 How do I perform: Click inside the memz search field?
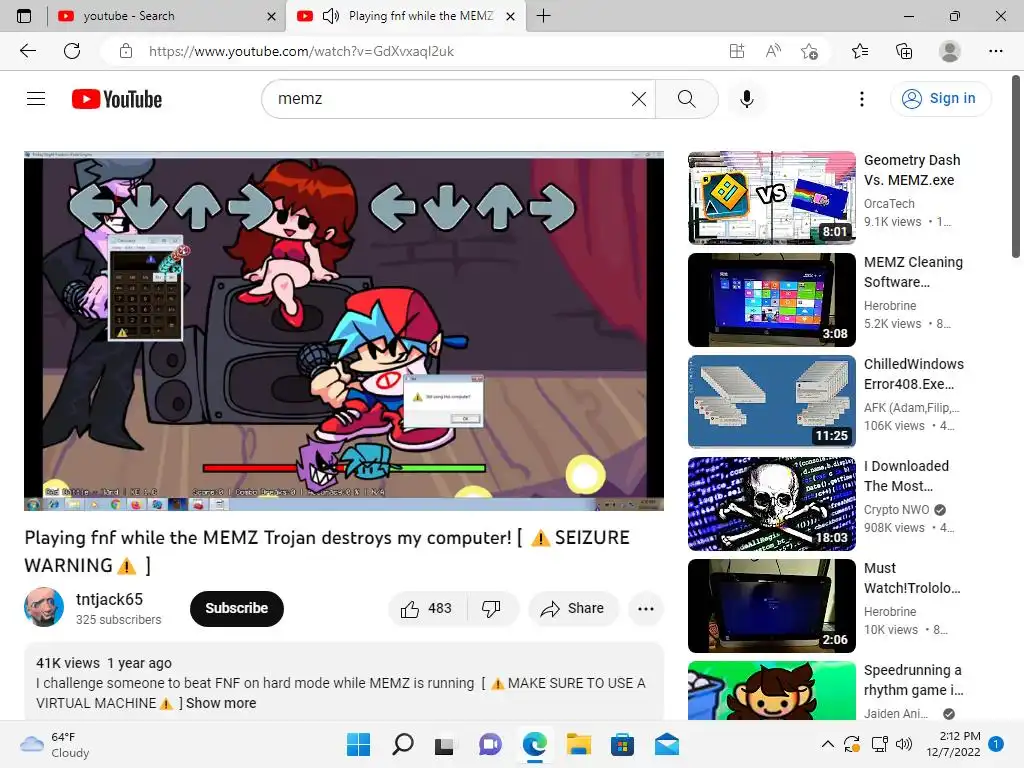point(451,99)
